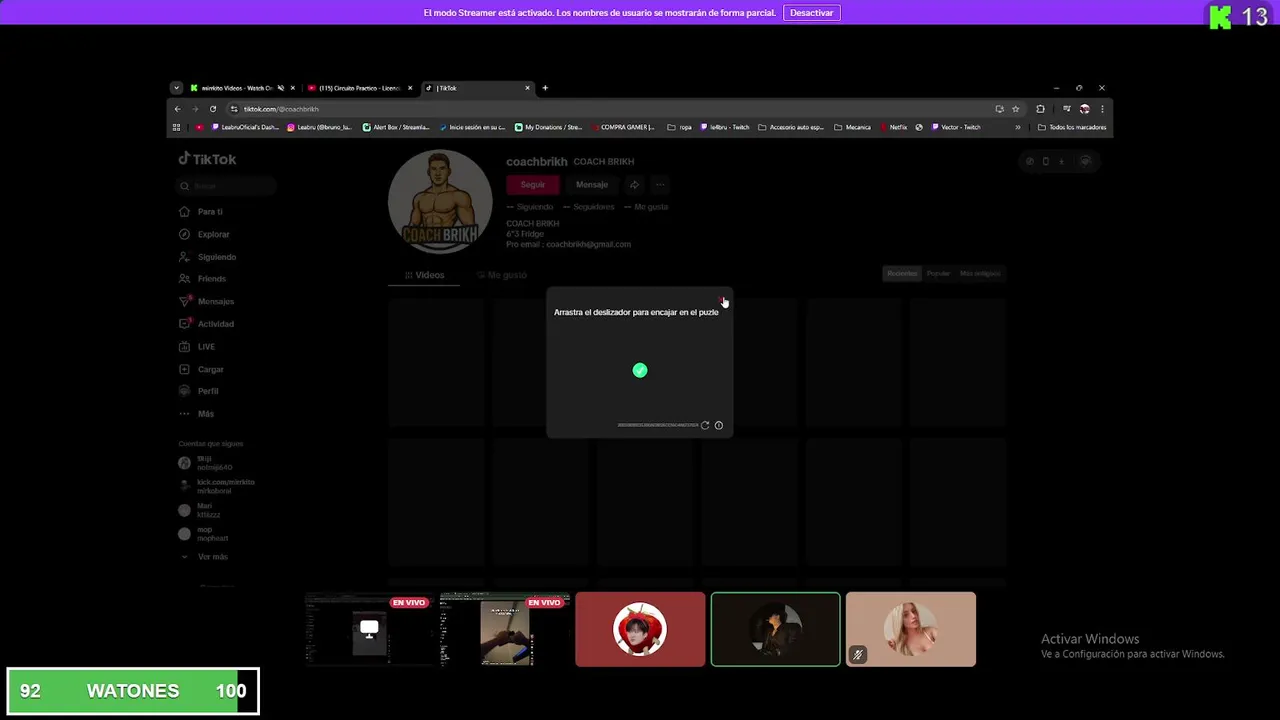
Task: Switch to the Videos tab
Action: click(x=424, y=275)
